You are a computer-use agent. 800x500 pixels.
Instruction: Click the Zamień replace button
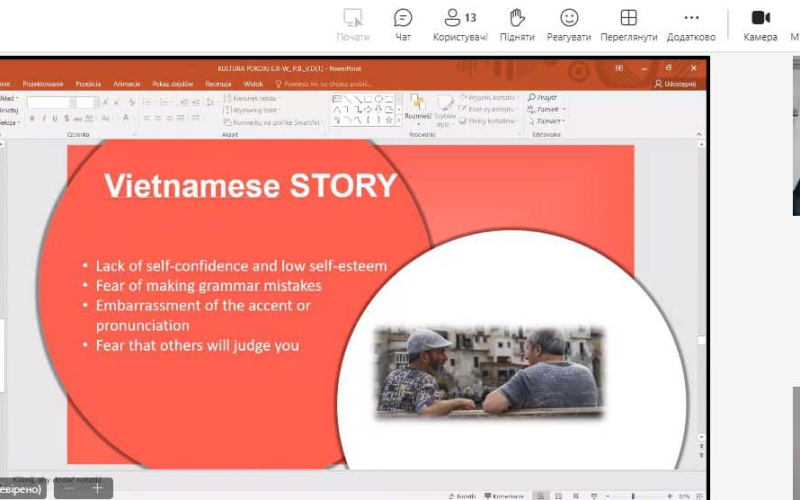pos(546,109)
